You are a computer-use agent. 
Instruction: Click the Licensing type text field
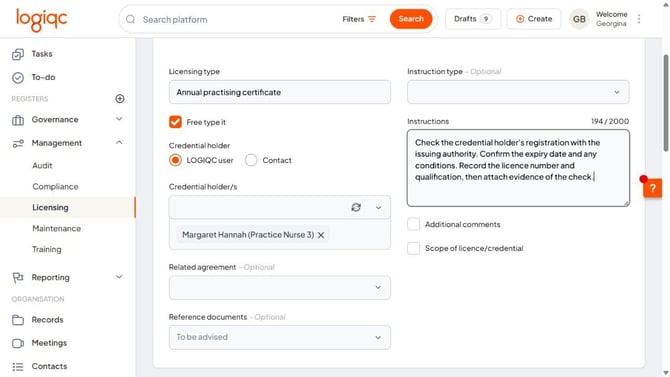(279, 92)
